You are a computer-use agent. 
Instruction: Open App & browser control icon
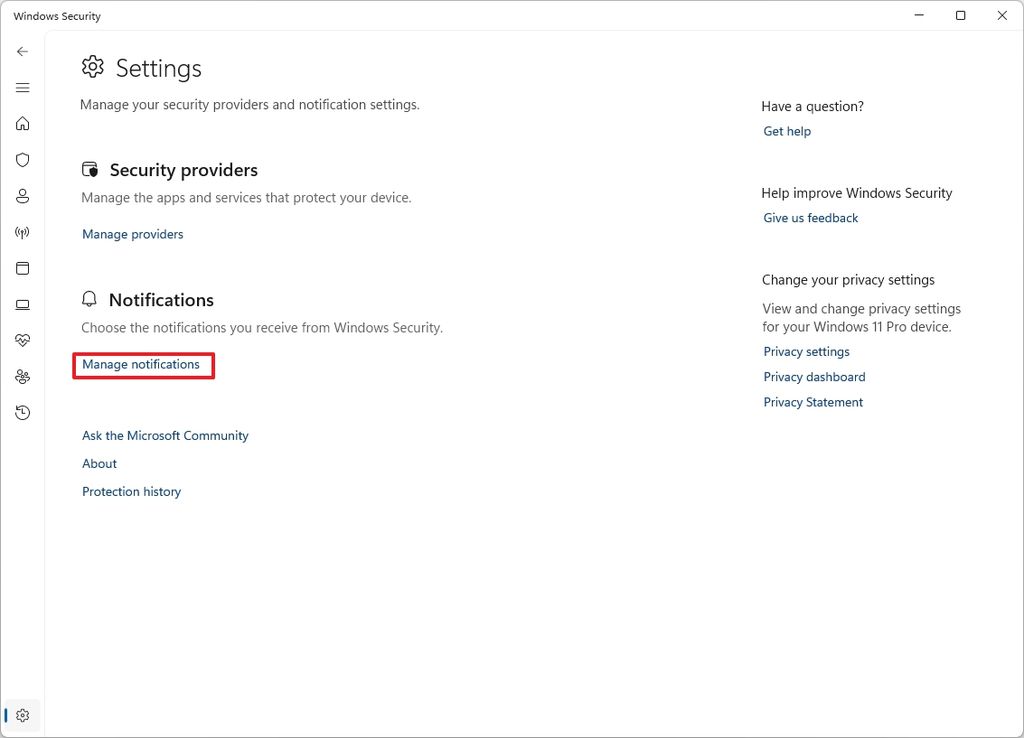tap(22, 268)
